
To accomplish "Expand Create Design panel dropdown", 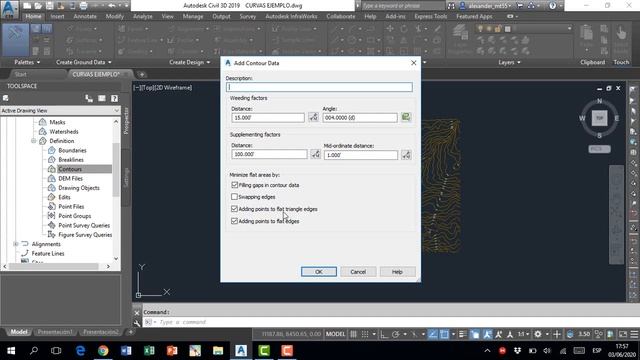I will (x=190, y=62).
